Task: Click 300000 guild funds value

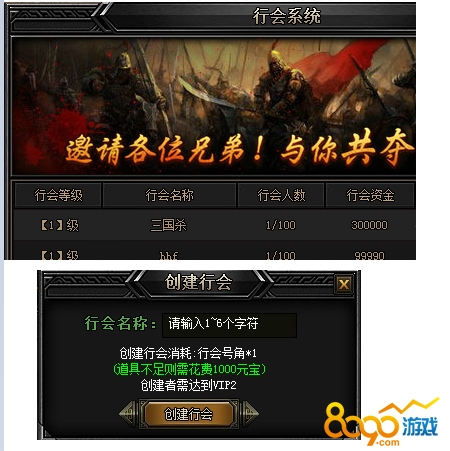Action: 369,225
